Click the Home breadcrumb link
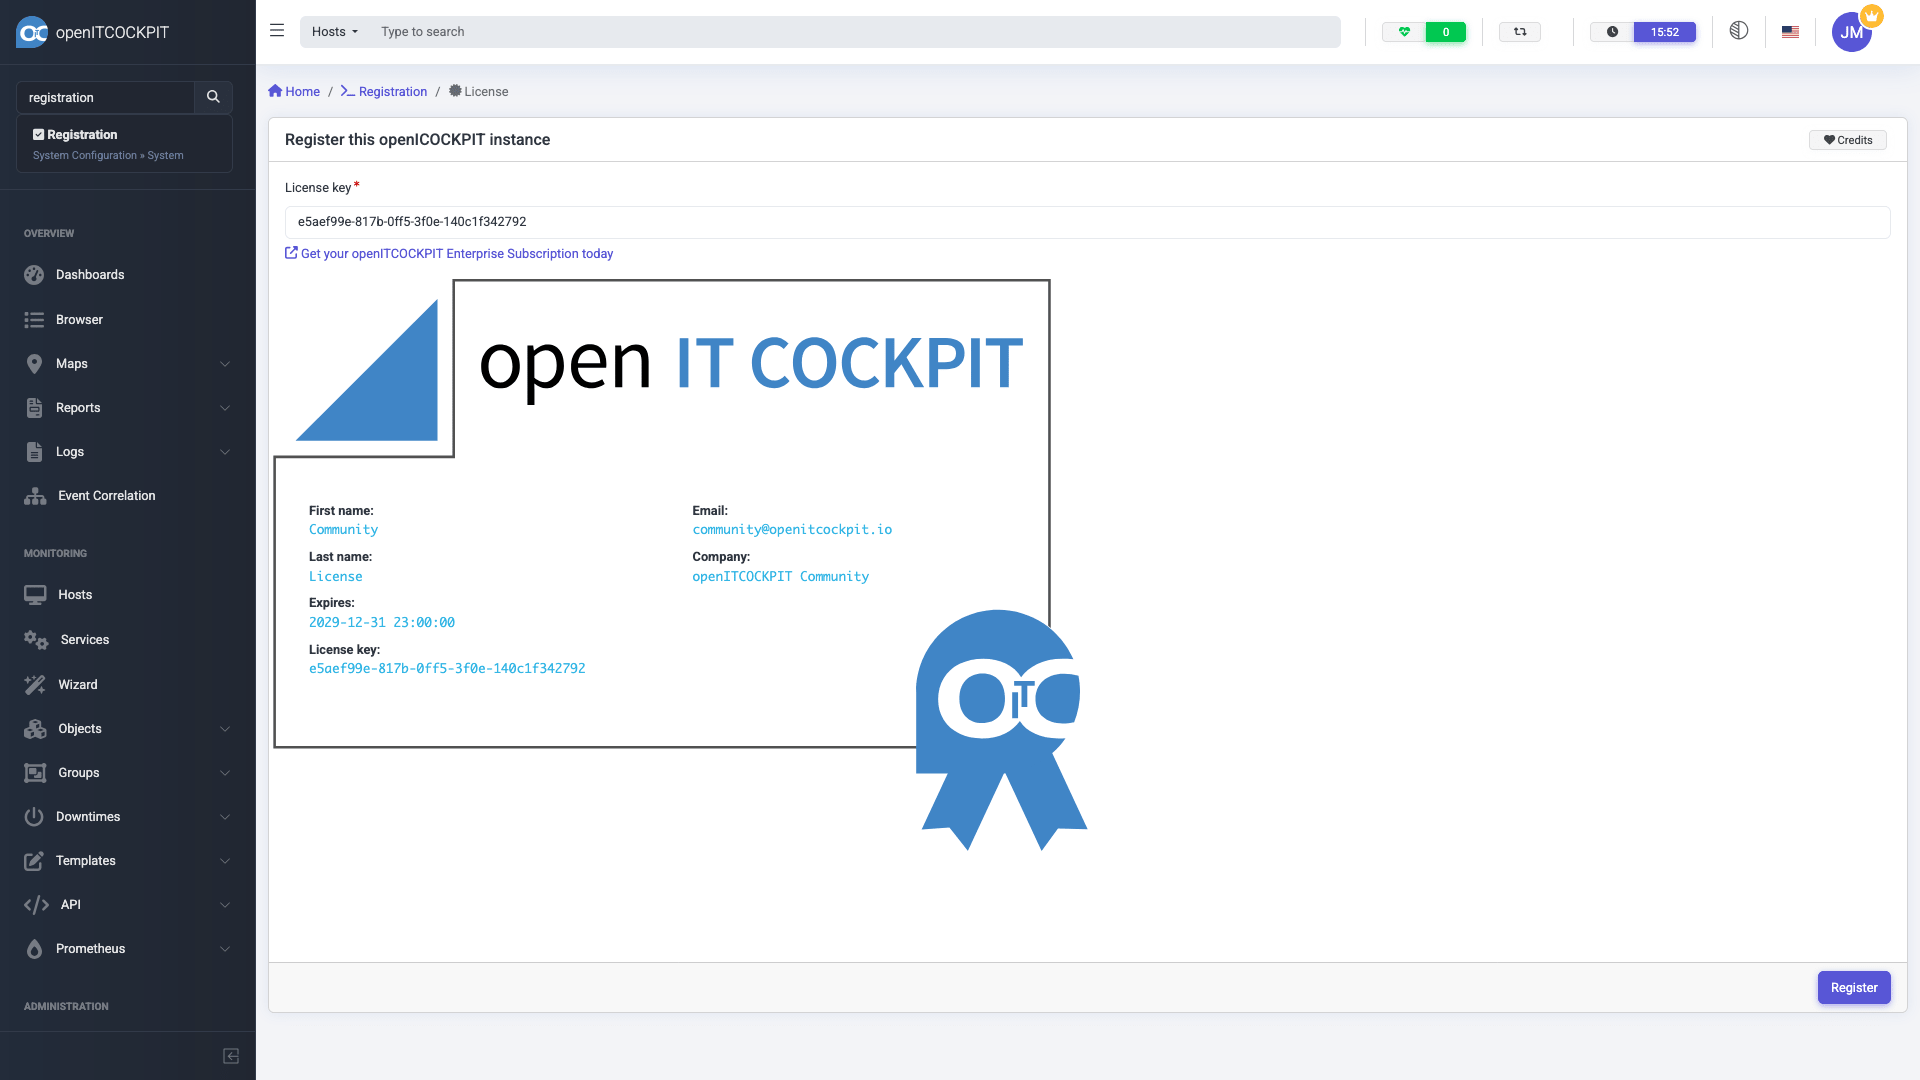The width and height of the screenshot is (1920, 1080). [294, 91]
